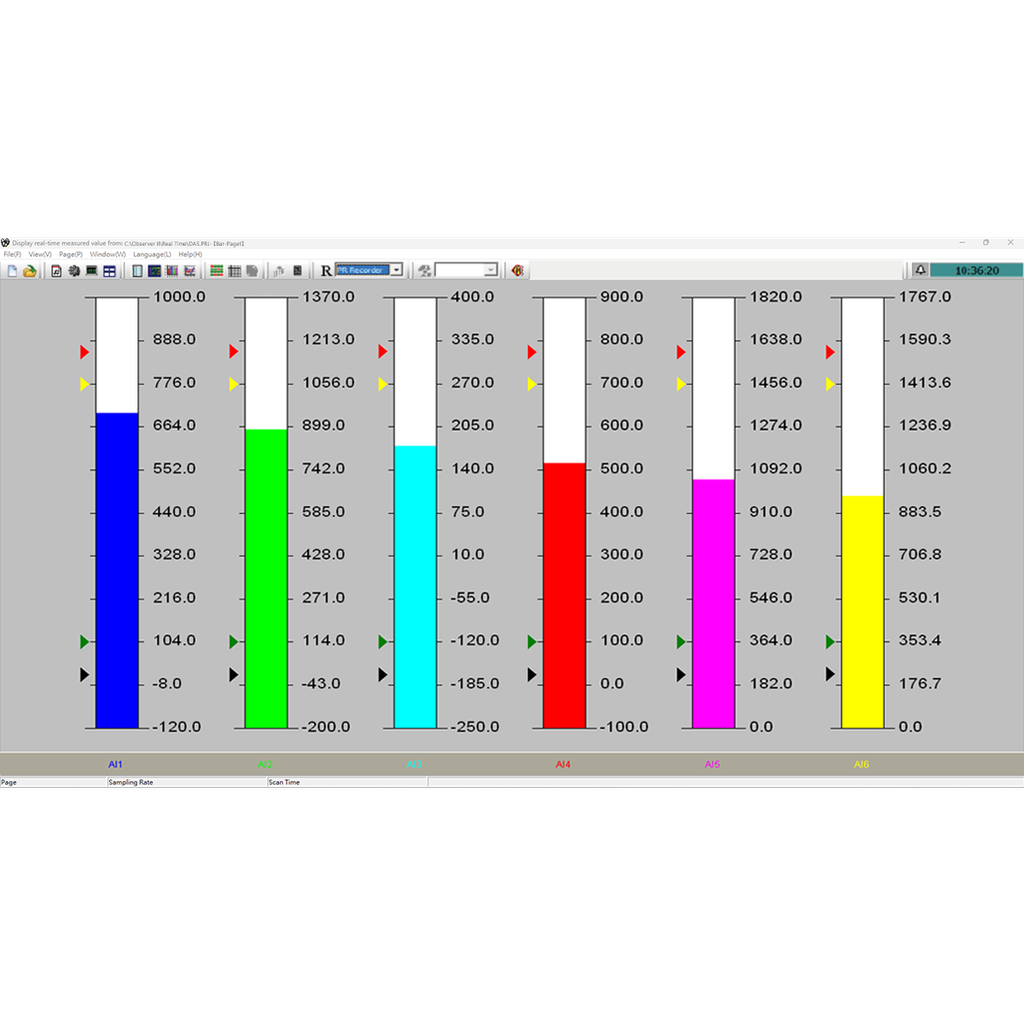This screenshot has width=1024, height=1024.
Task: Click the R recorder icon on toolbar
Action: pos(326,270)
